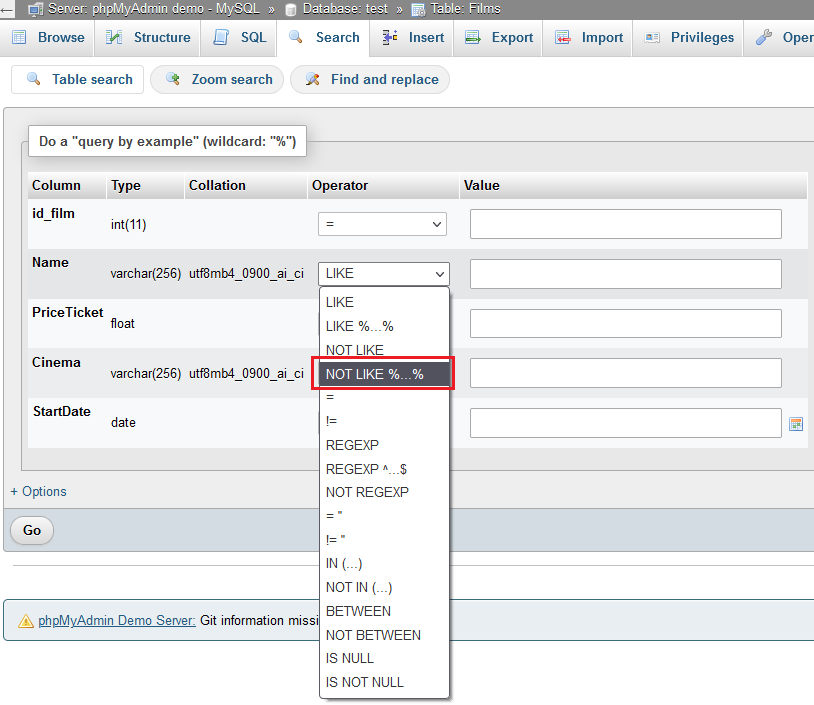The height and width of the screenshot is (705, 814).
Task: Open the calendar picker for StartDate
Action: pyautogui.click(x=796, y=424)
